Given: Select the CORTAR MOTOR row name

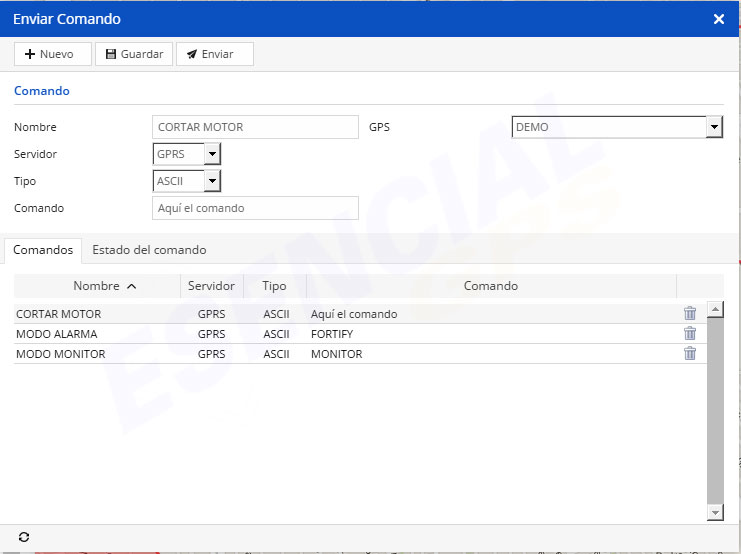Looking at the screenshot, I should [x=59, y=314].
